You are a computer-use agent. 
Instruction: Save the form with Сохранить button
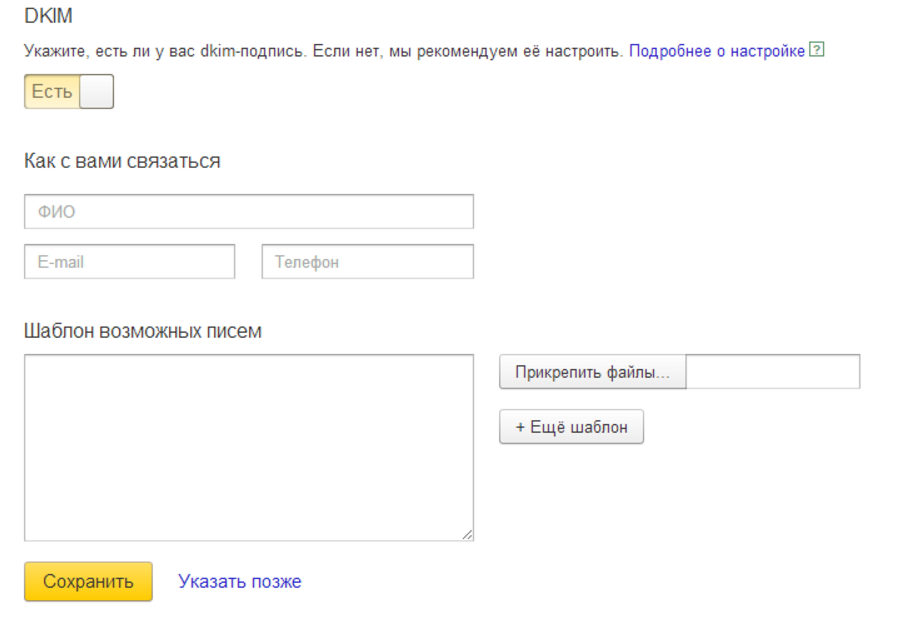tap(88, 581)
